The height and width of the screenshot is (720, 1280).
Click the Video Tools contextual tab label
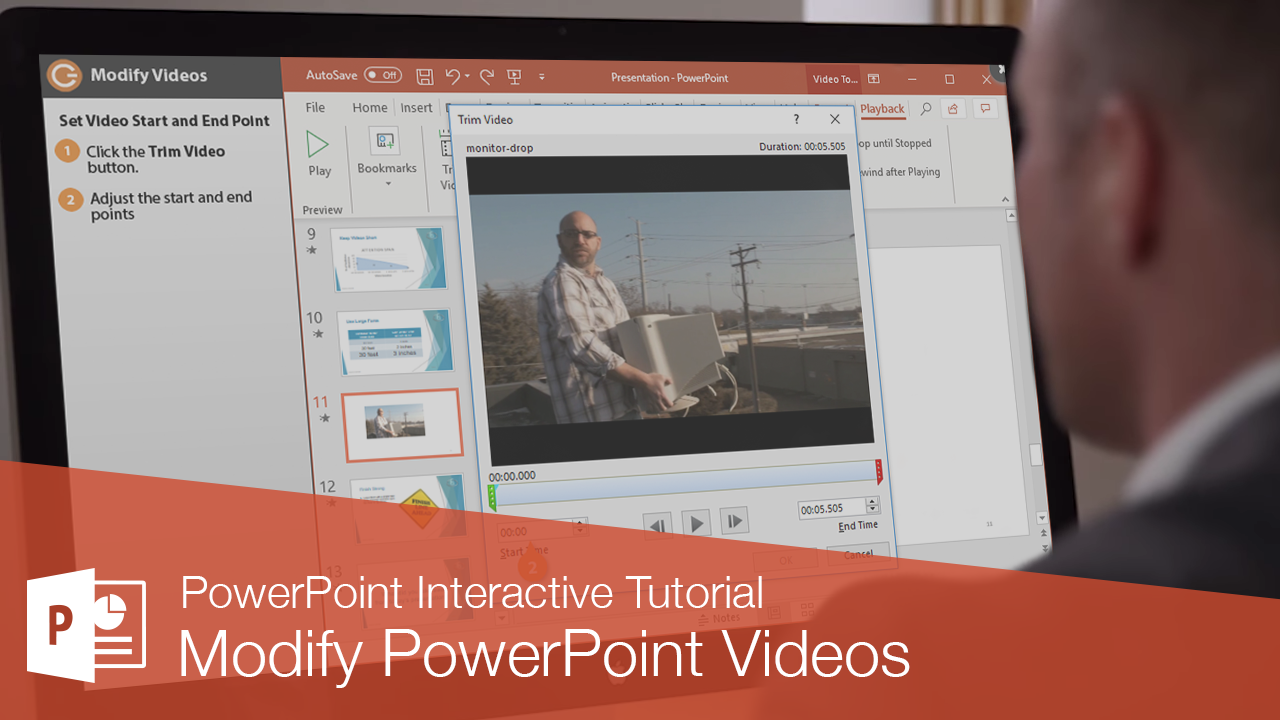point(835,79)
